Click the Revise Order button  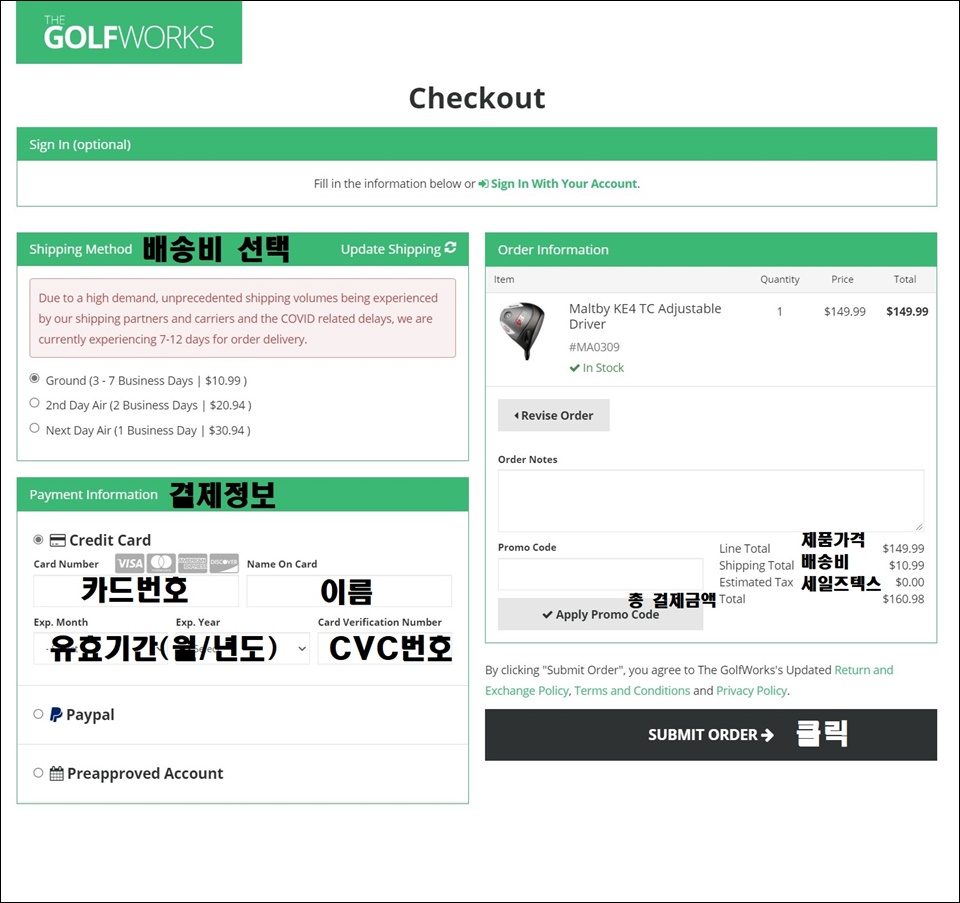tap(553, 415)
